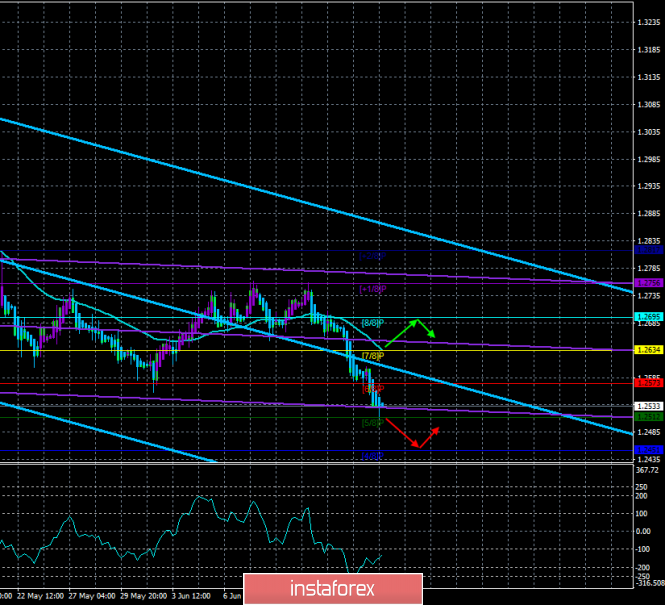
Task: Click the 1.3235 price axis label
Action: coord(649,22)
